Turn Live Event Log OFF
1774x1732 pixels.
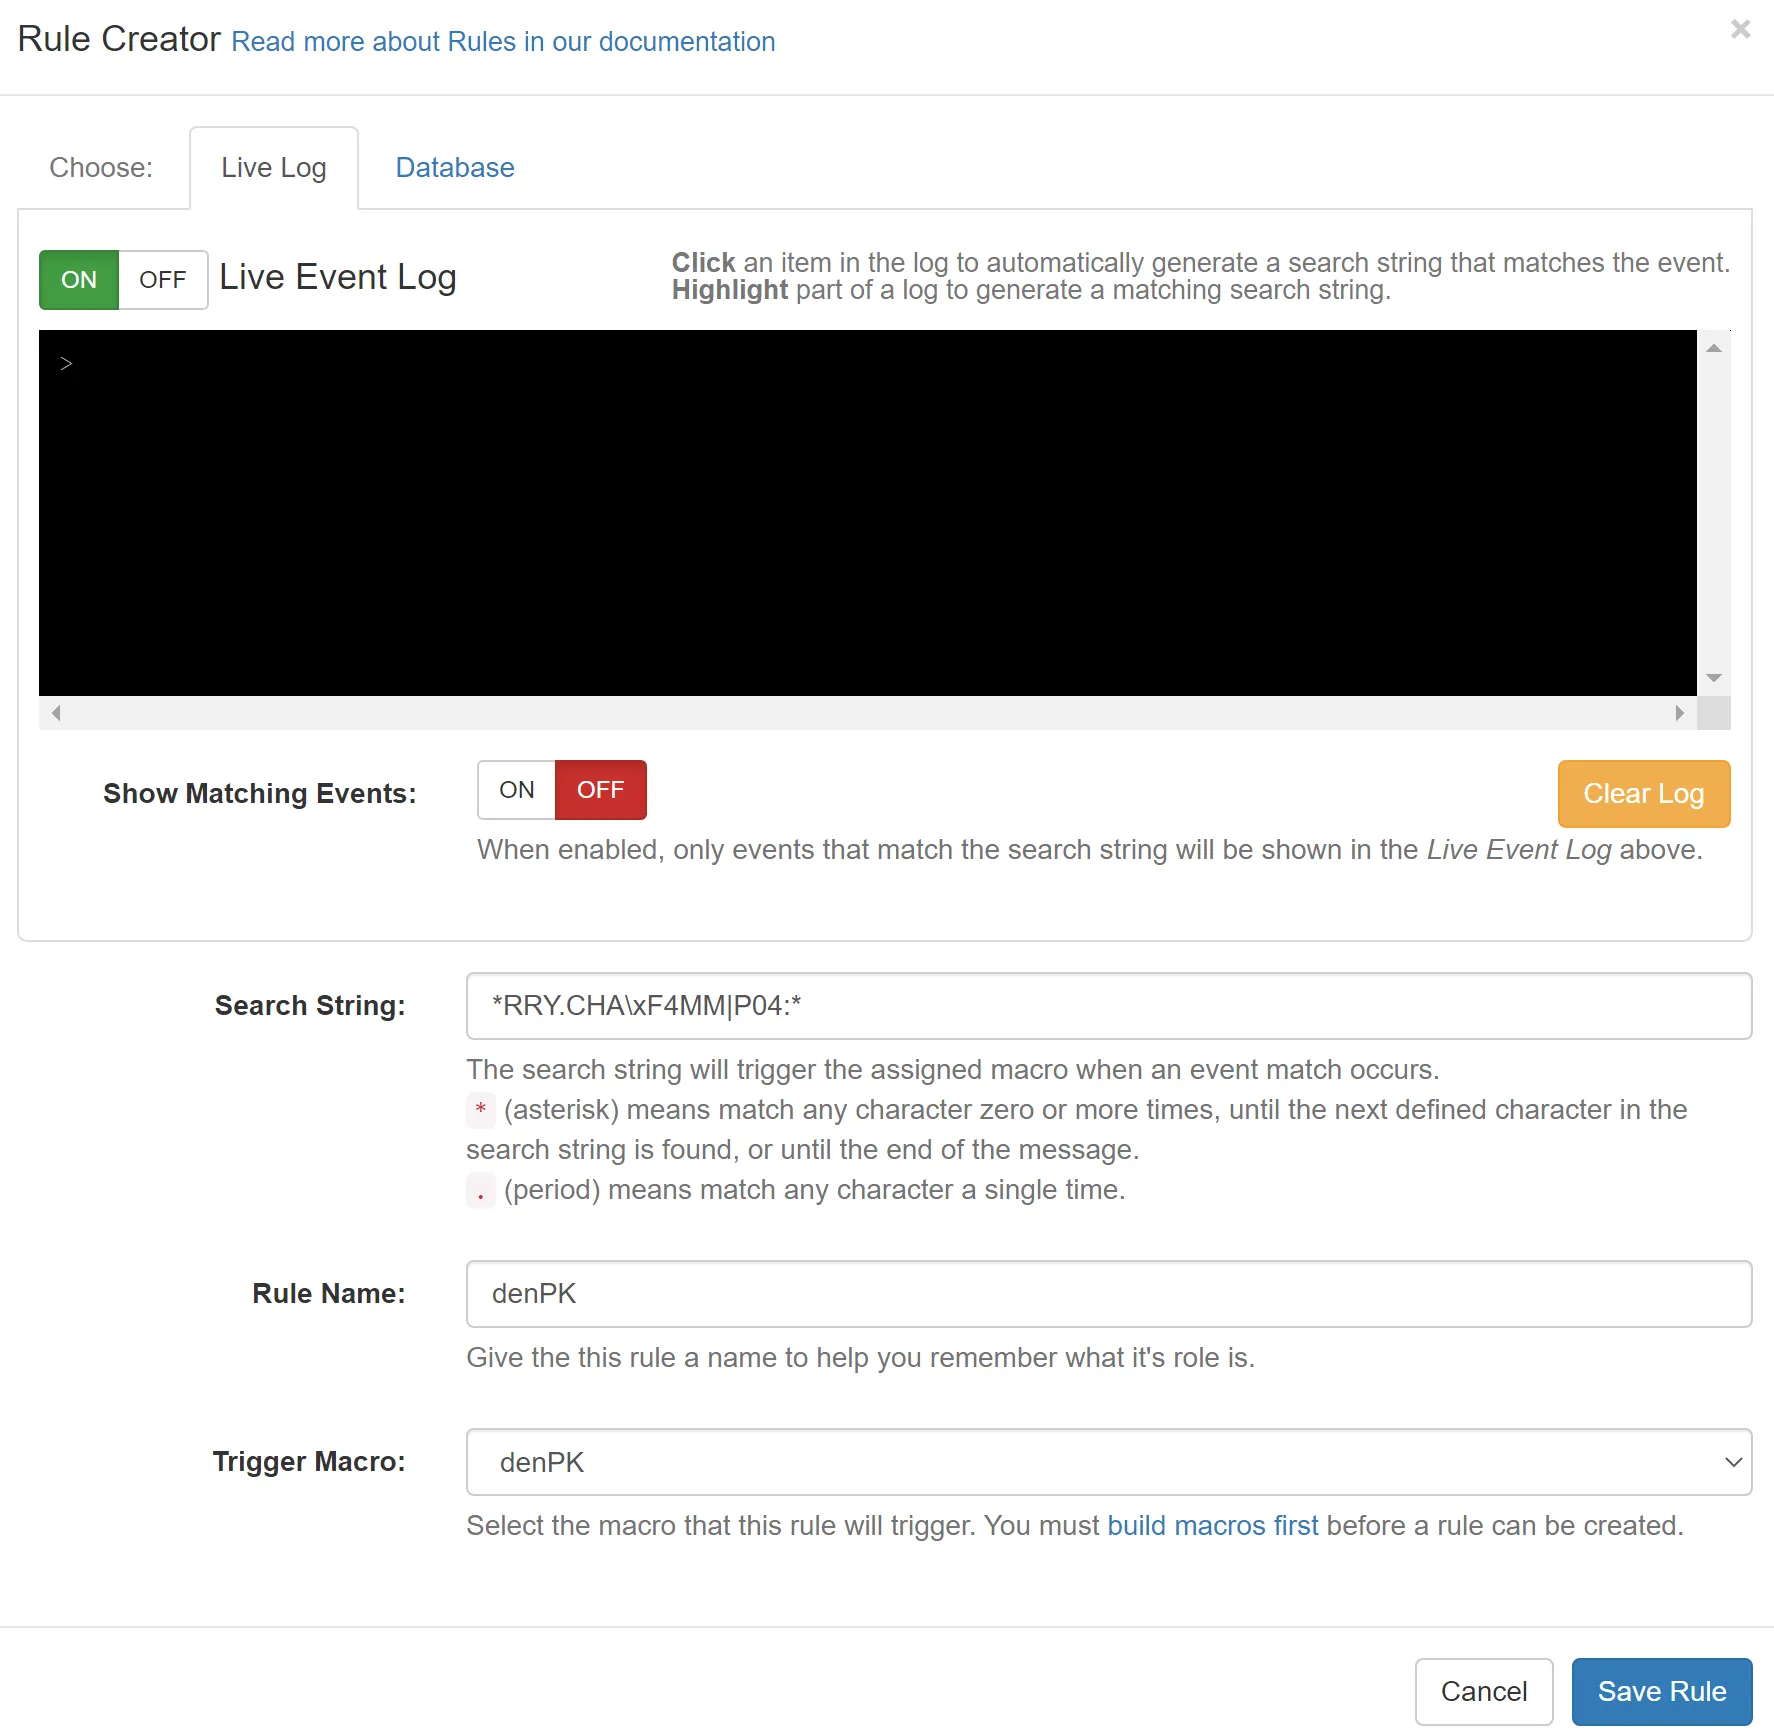pyautogui.click(x=163, y=280)
